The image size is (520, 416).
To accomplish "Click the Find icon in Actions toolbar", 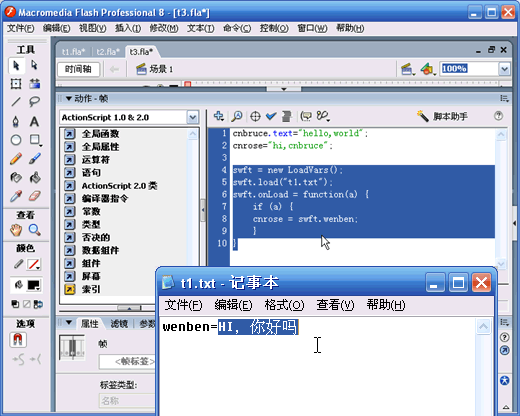I will click(x=237, y=116).
